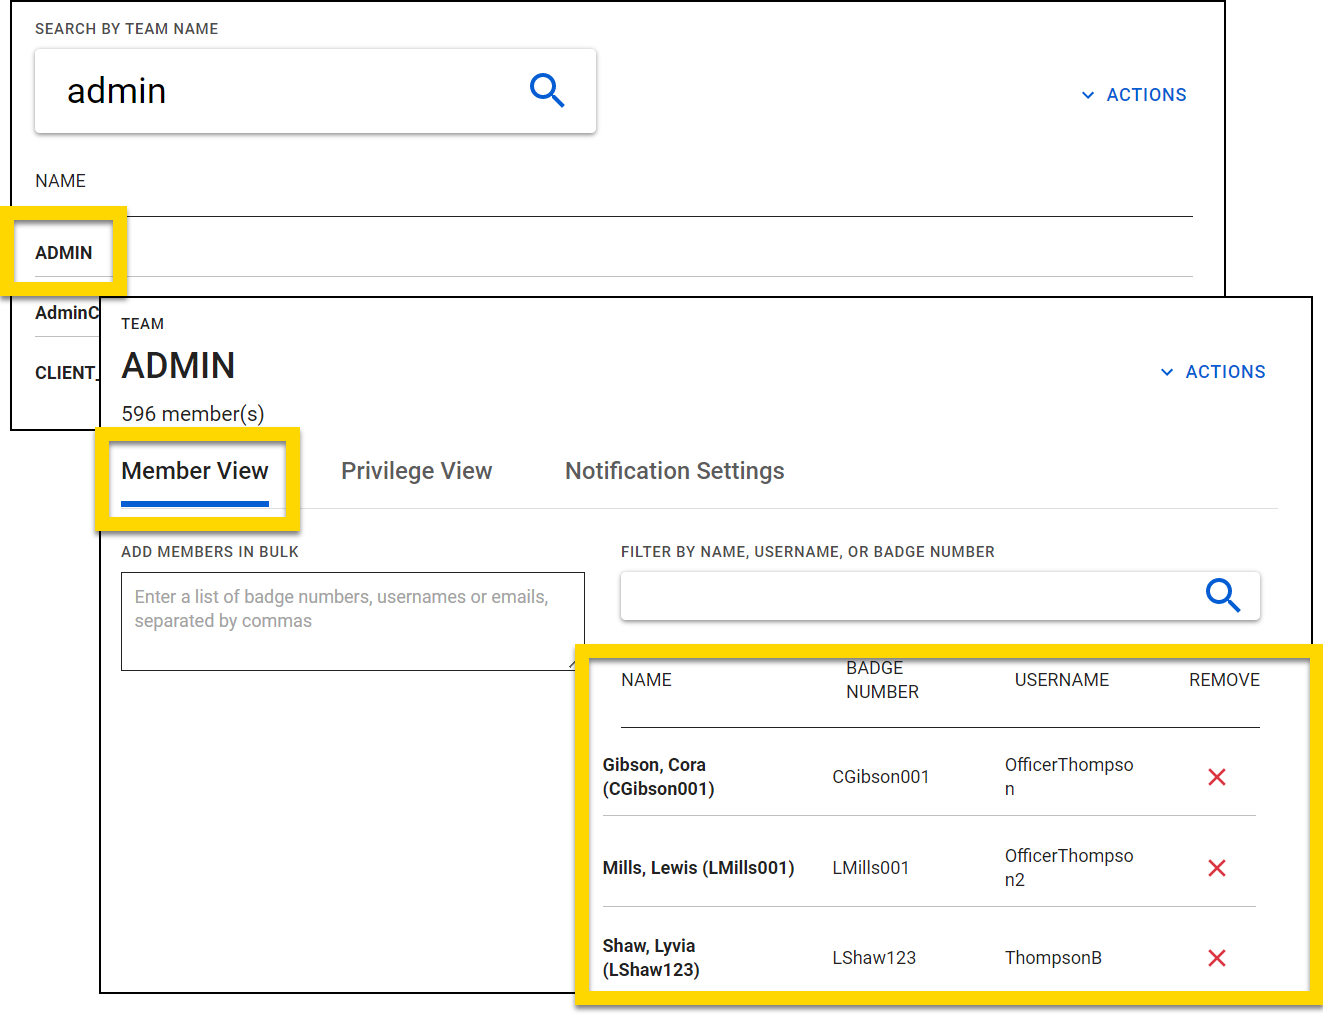Screen dimensions: 1323x1017
Task: Click the member filter search magnifier icon
Action: click(1222, 595)
